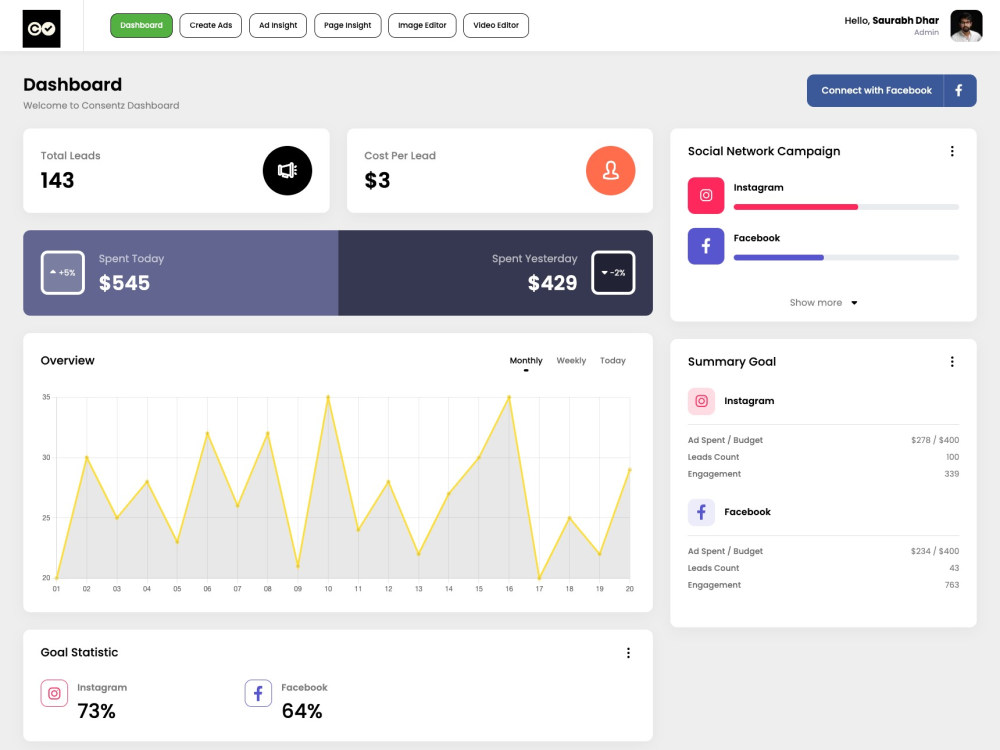This screenshot has height=750, width=1000.
Task: Click Facebook icon in Goal Statistic
Action: click(x=258, y=693)
